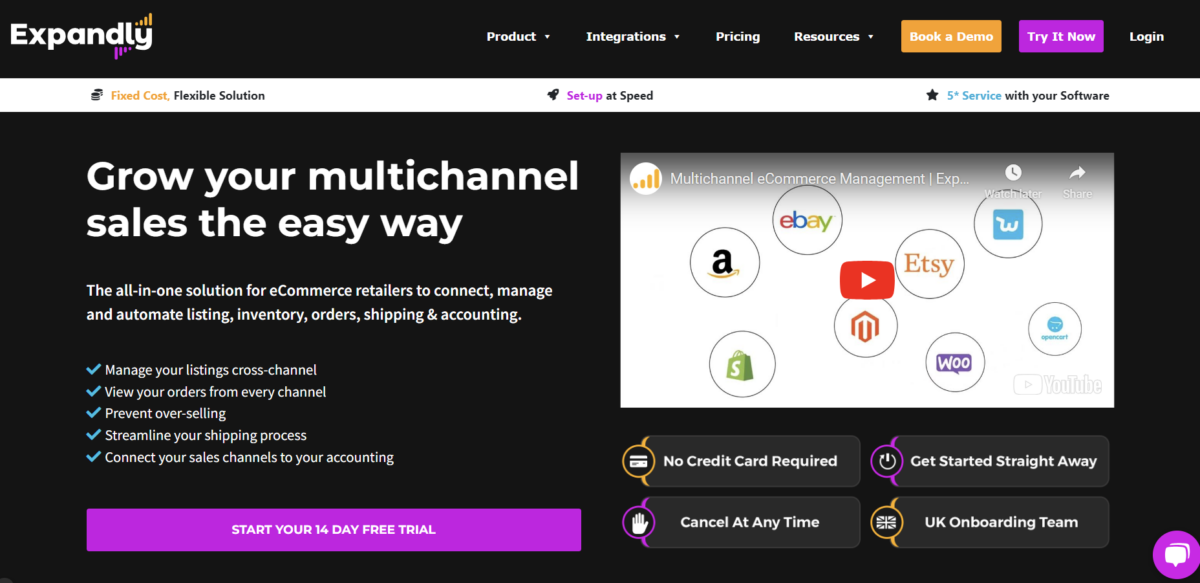Expand the Integrations dropdown menu

(633, 37)
